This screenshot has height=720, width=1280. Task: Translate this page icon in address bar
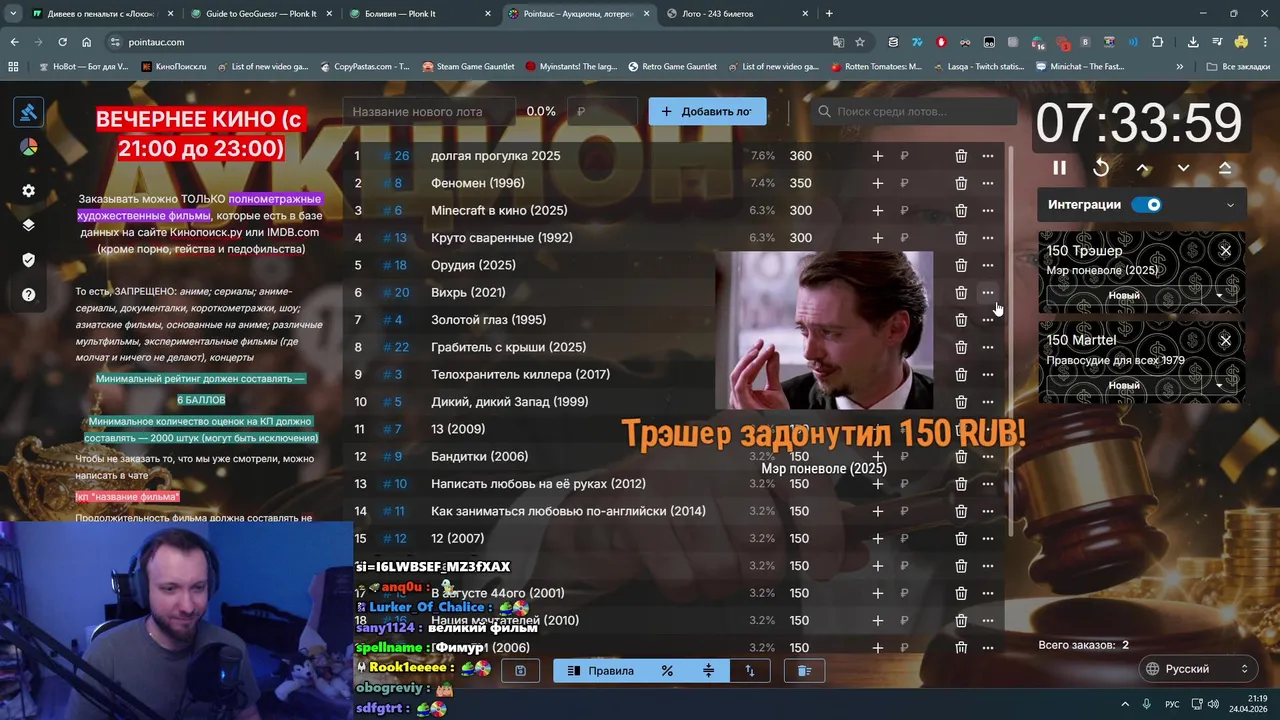point(838,42)
